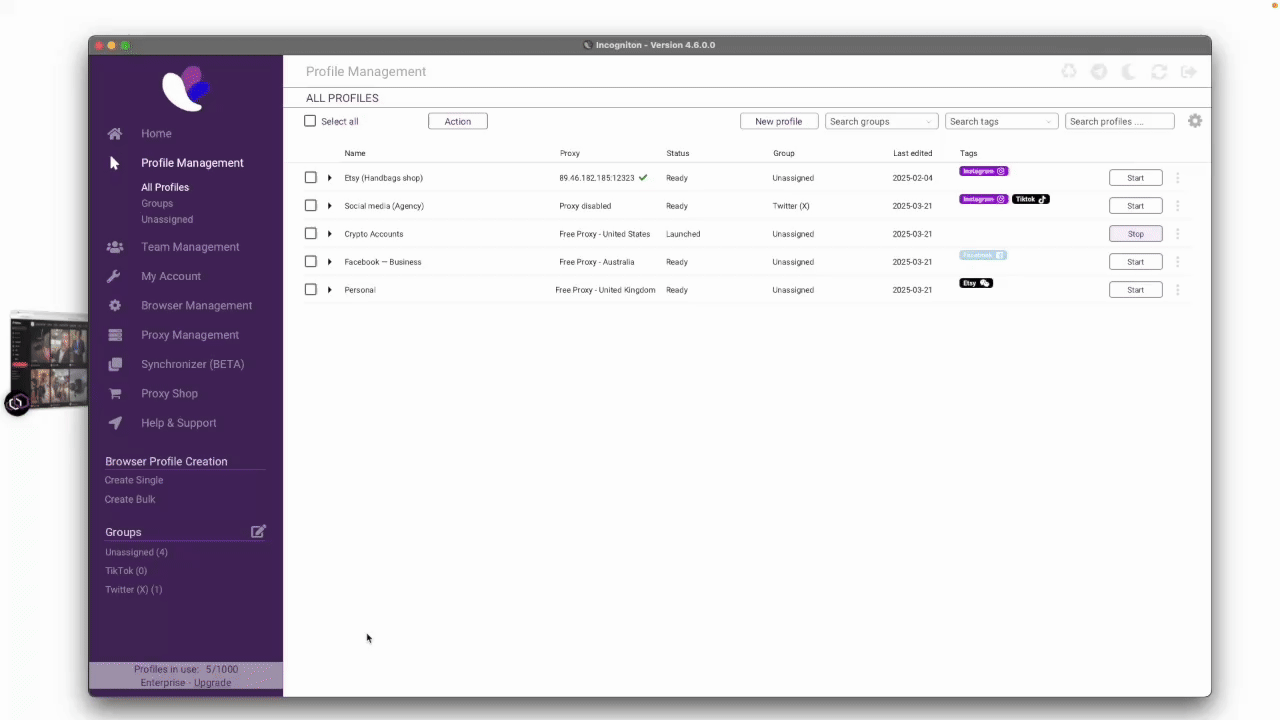Open more options for Social media (Agency)
The height and width of the screenshot is (720, 1280).
tap(1177, 206)
